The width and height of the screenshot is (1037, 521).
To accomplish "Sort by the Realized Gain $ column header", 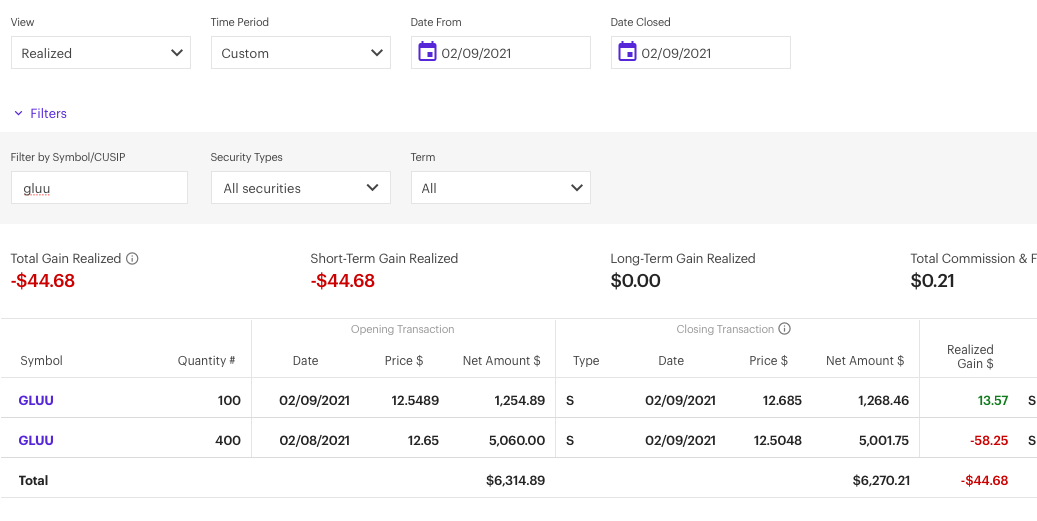I will click(x=970, y=357).
